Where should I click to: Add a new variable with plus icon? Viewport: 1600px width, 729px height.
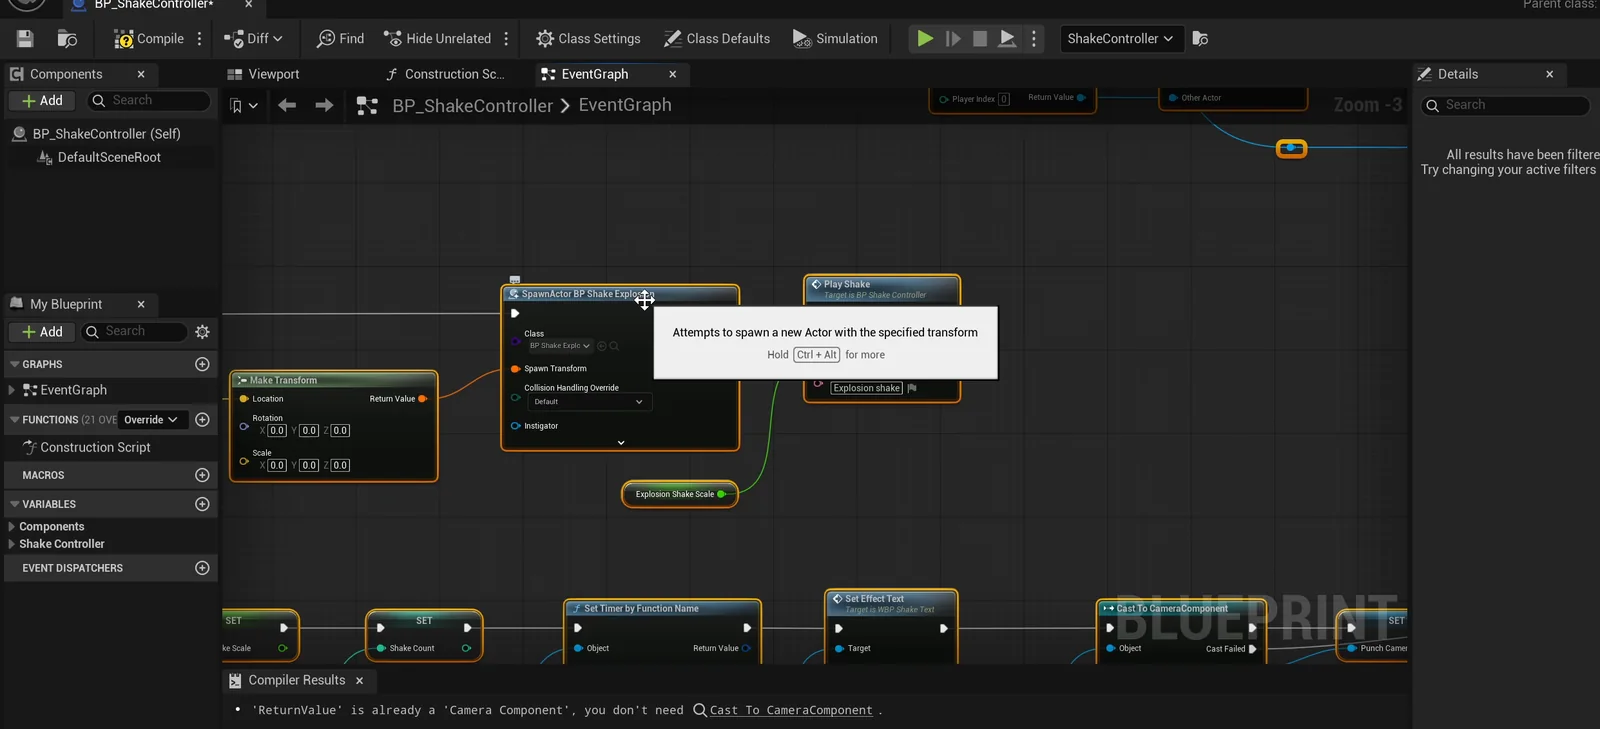(x=202, y=504)
